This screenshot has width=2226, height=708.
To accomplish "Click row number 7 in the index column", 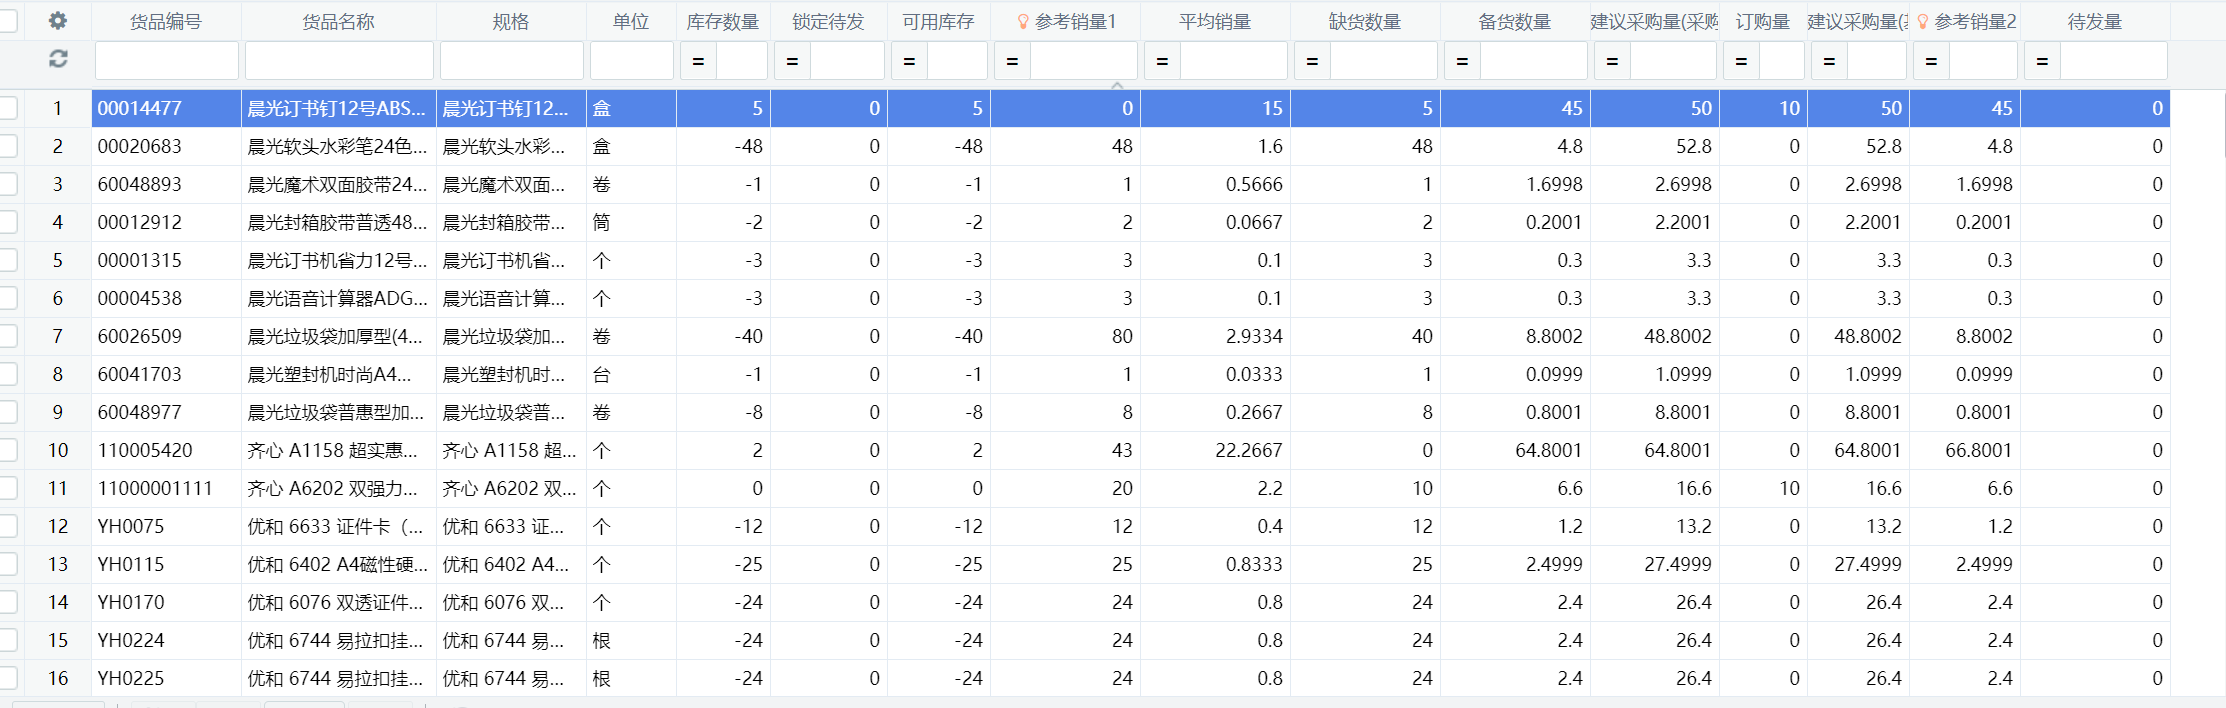I will [57, 336].
